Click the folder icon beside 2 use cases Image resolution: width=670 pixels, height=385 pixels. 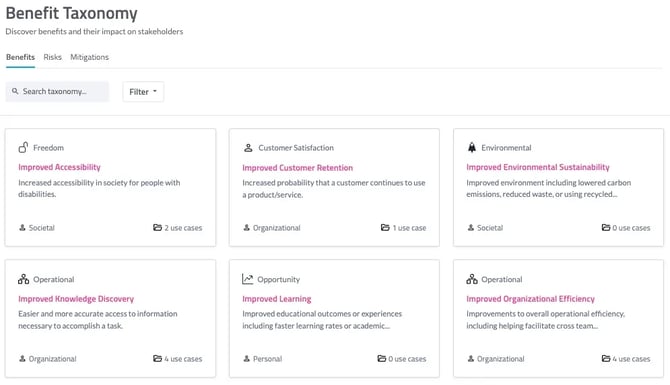coord(157,227)
